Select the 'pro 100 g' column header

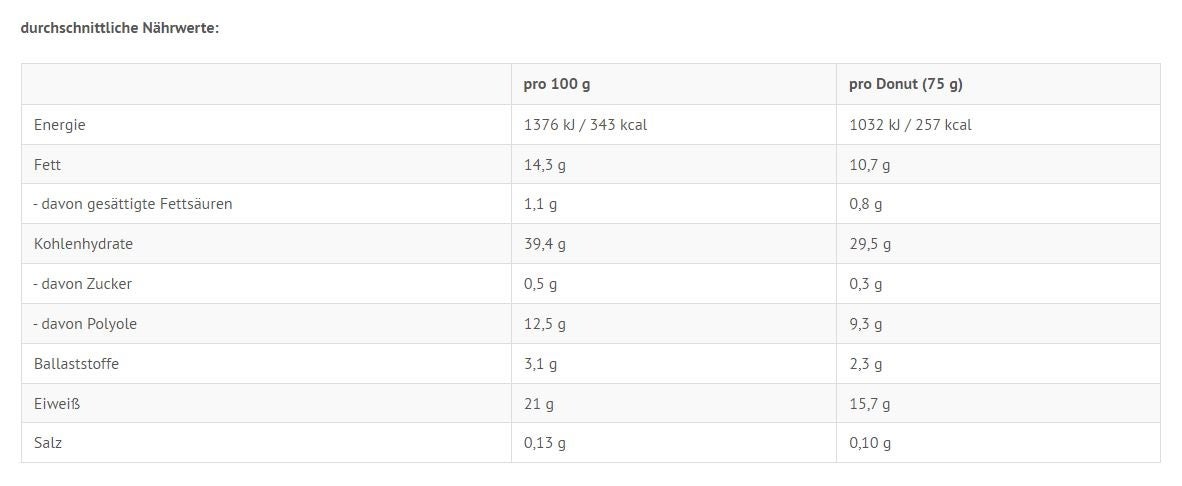(556, 84)
